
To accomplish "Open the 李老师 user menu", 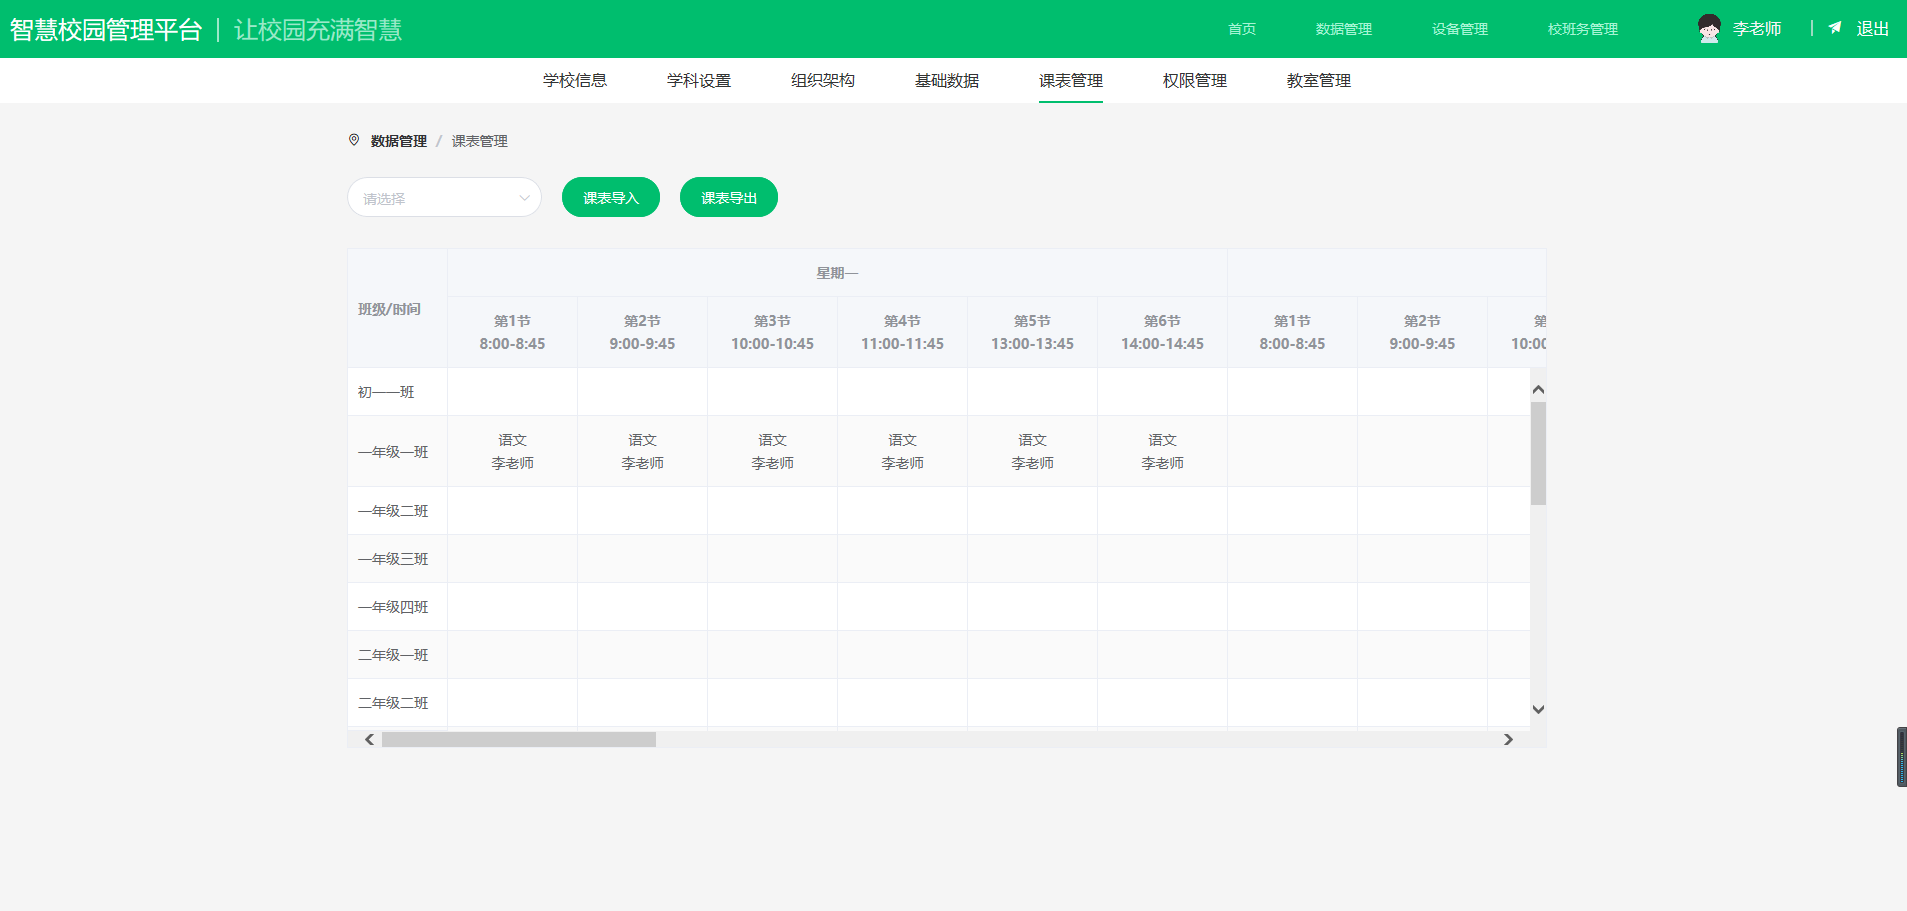I will point(1757,29).
